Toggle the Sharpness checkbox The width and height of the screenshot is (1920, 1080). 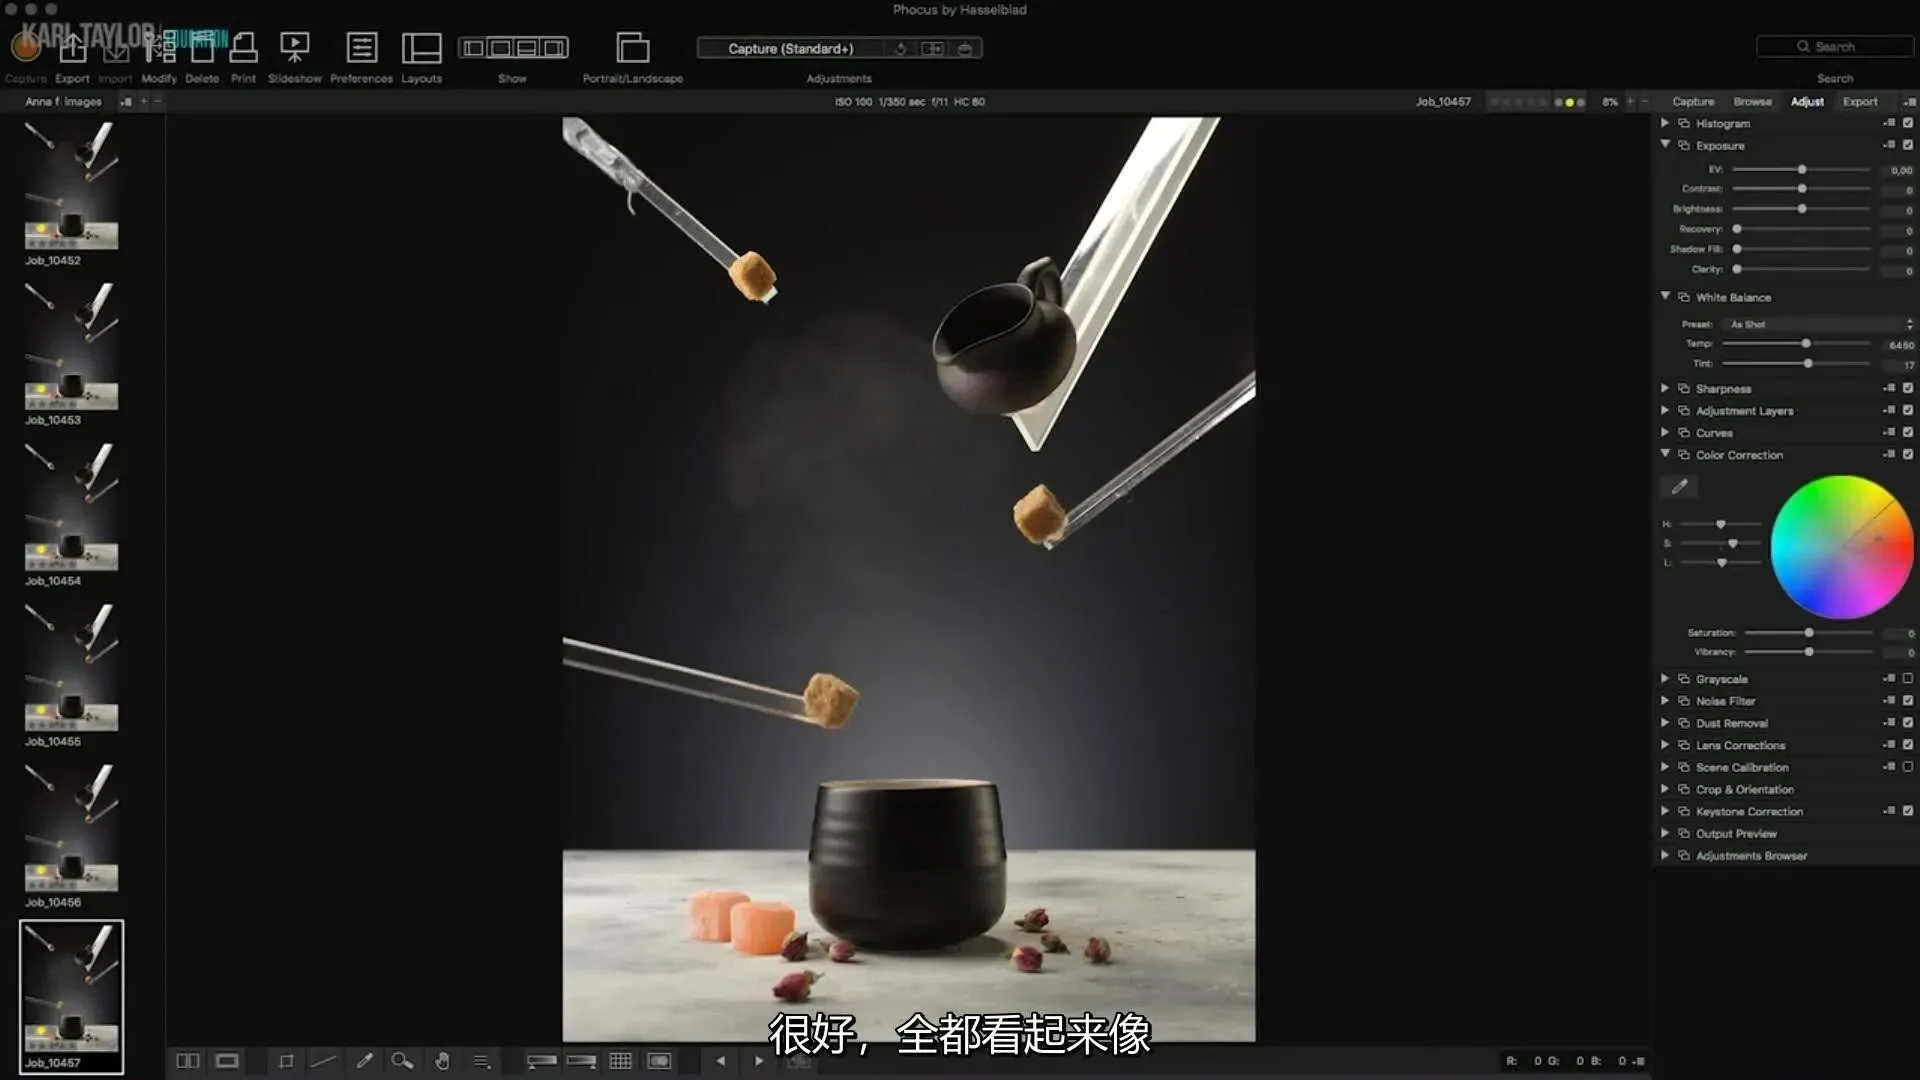pyautogui.click(x=1908, y=388)
